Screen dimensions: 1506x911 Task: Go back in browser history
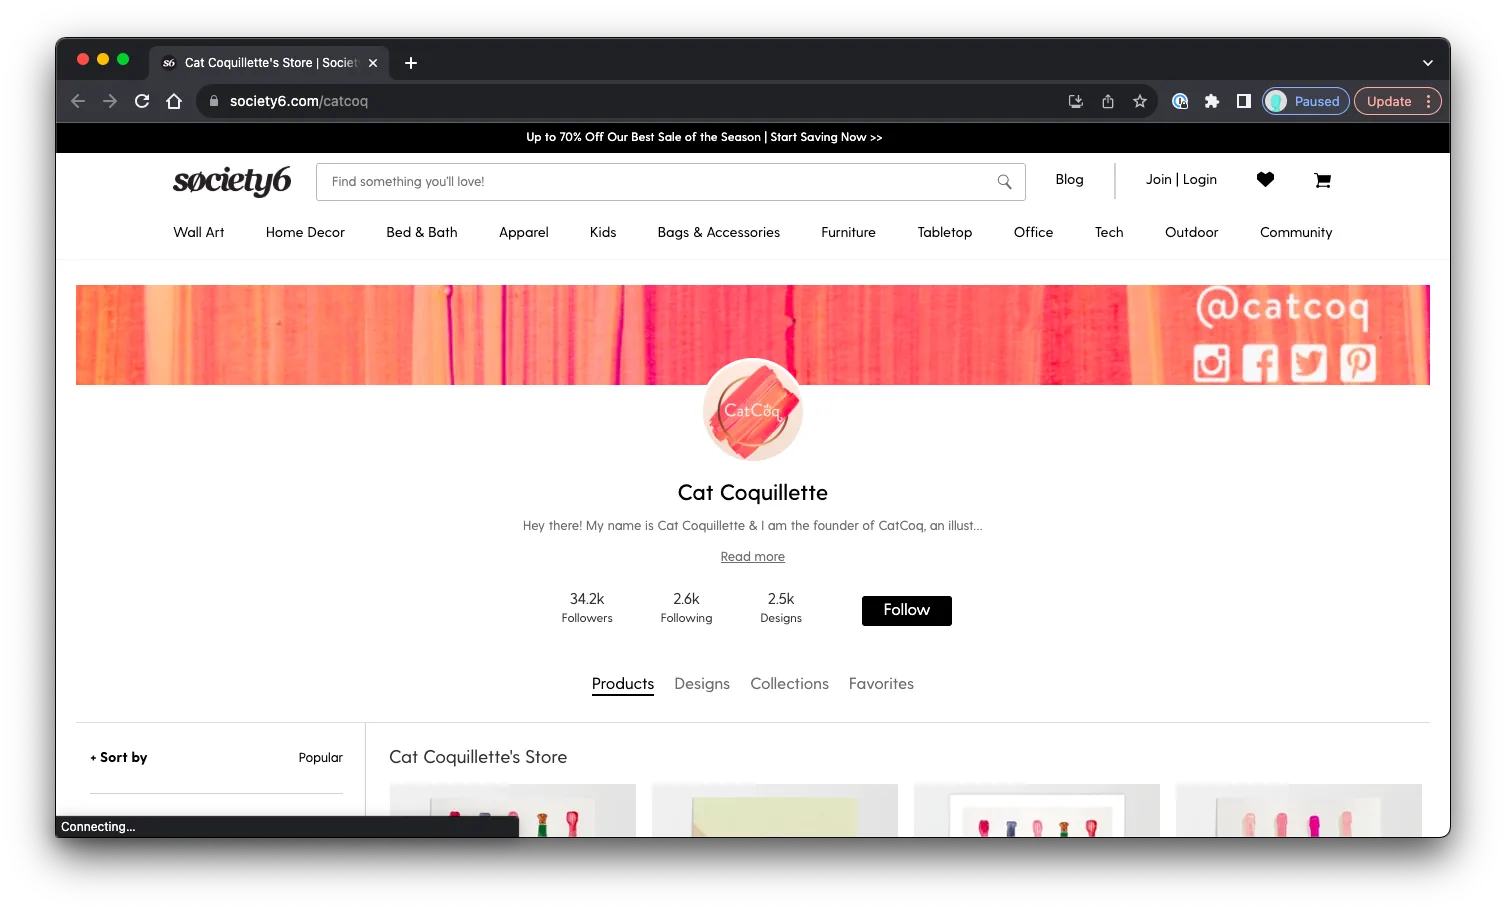pos(78,101)
